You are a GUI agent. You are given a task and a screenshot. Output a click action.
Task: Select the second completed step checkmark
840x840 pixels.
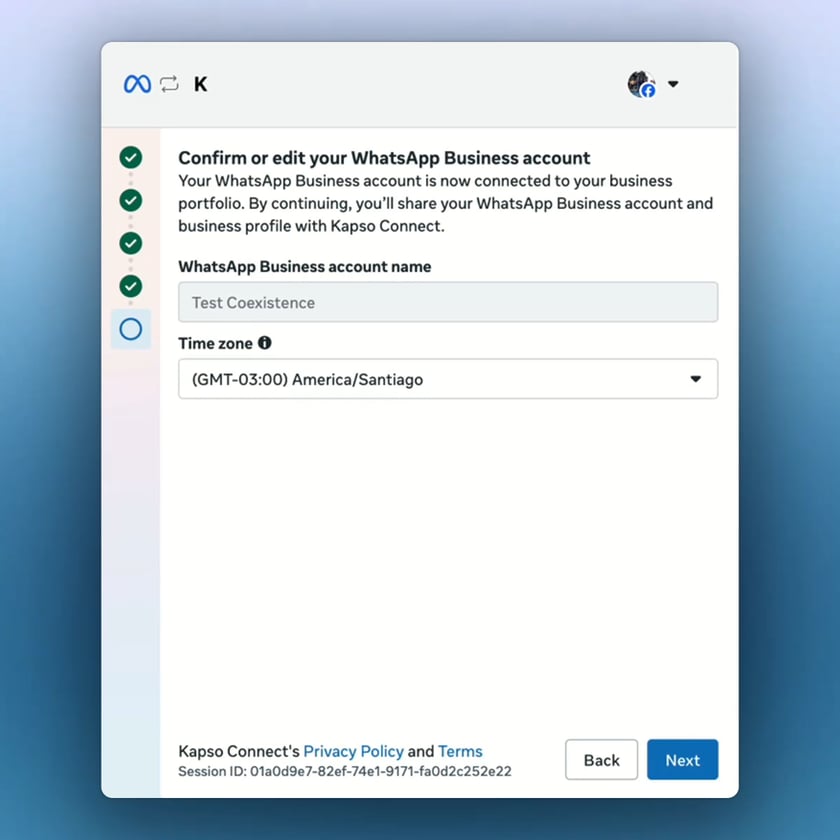click(131, 200)
